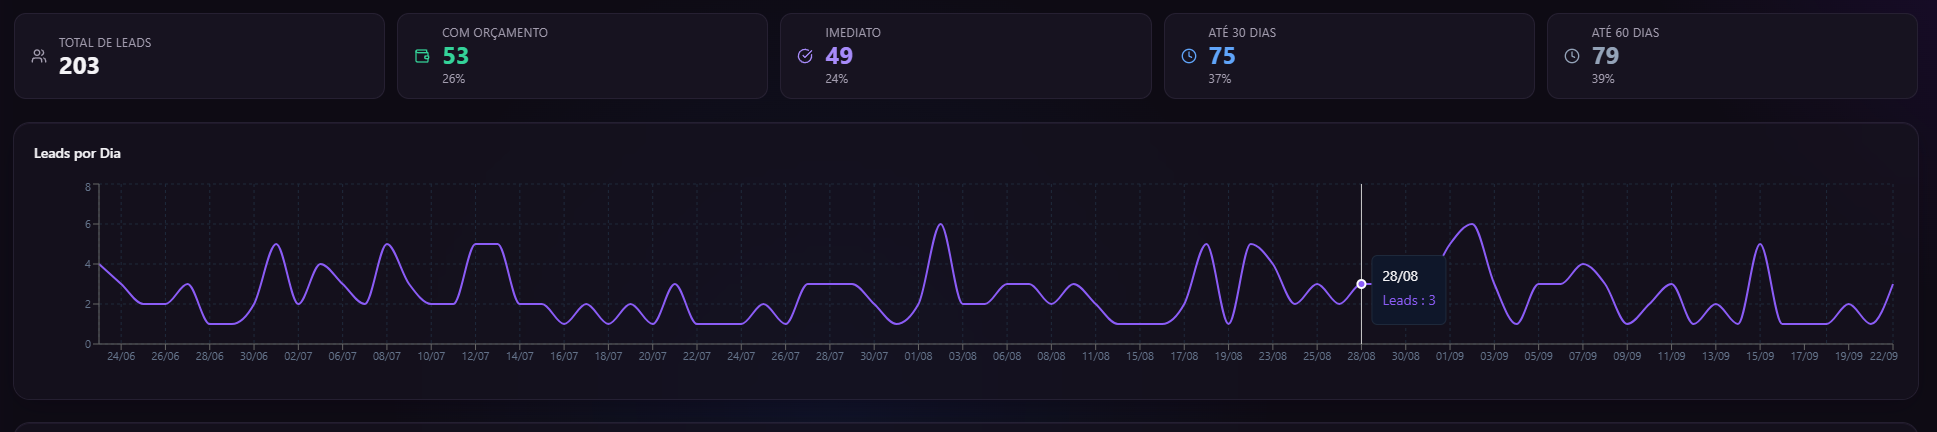The width and height of the screenshot is (1937, 432).
Task: Click the 26% label under Com Orçamento
Action: 453,79
